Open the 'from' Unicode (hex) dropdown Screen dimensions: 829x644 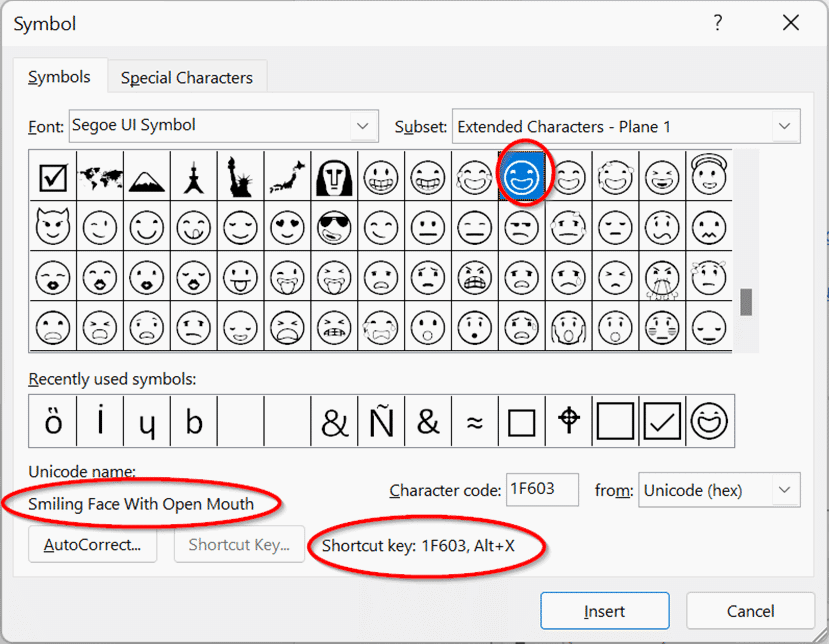pos(784,490)
